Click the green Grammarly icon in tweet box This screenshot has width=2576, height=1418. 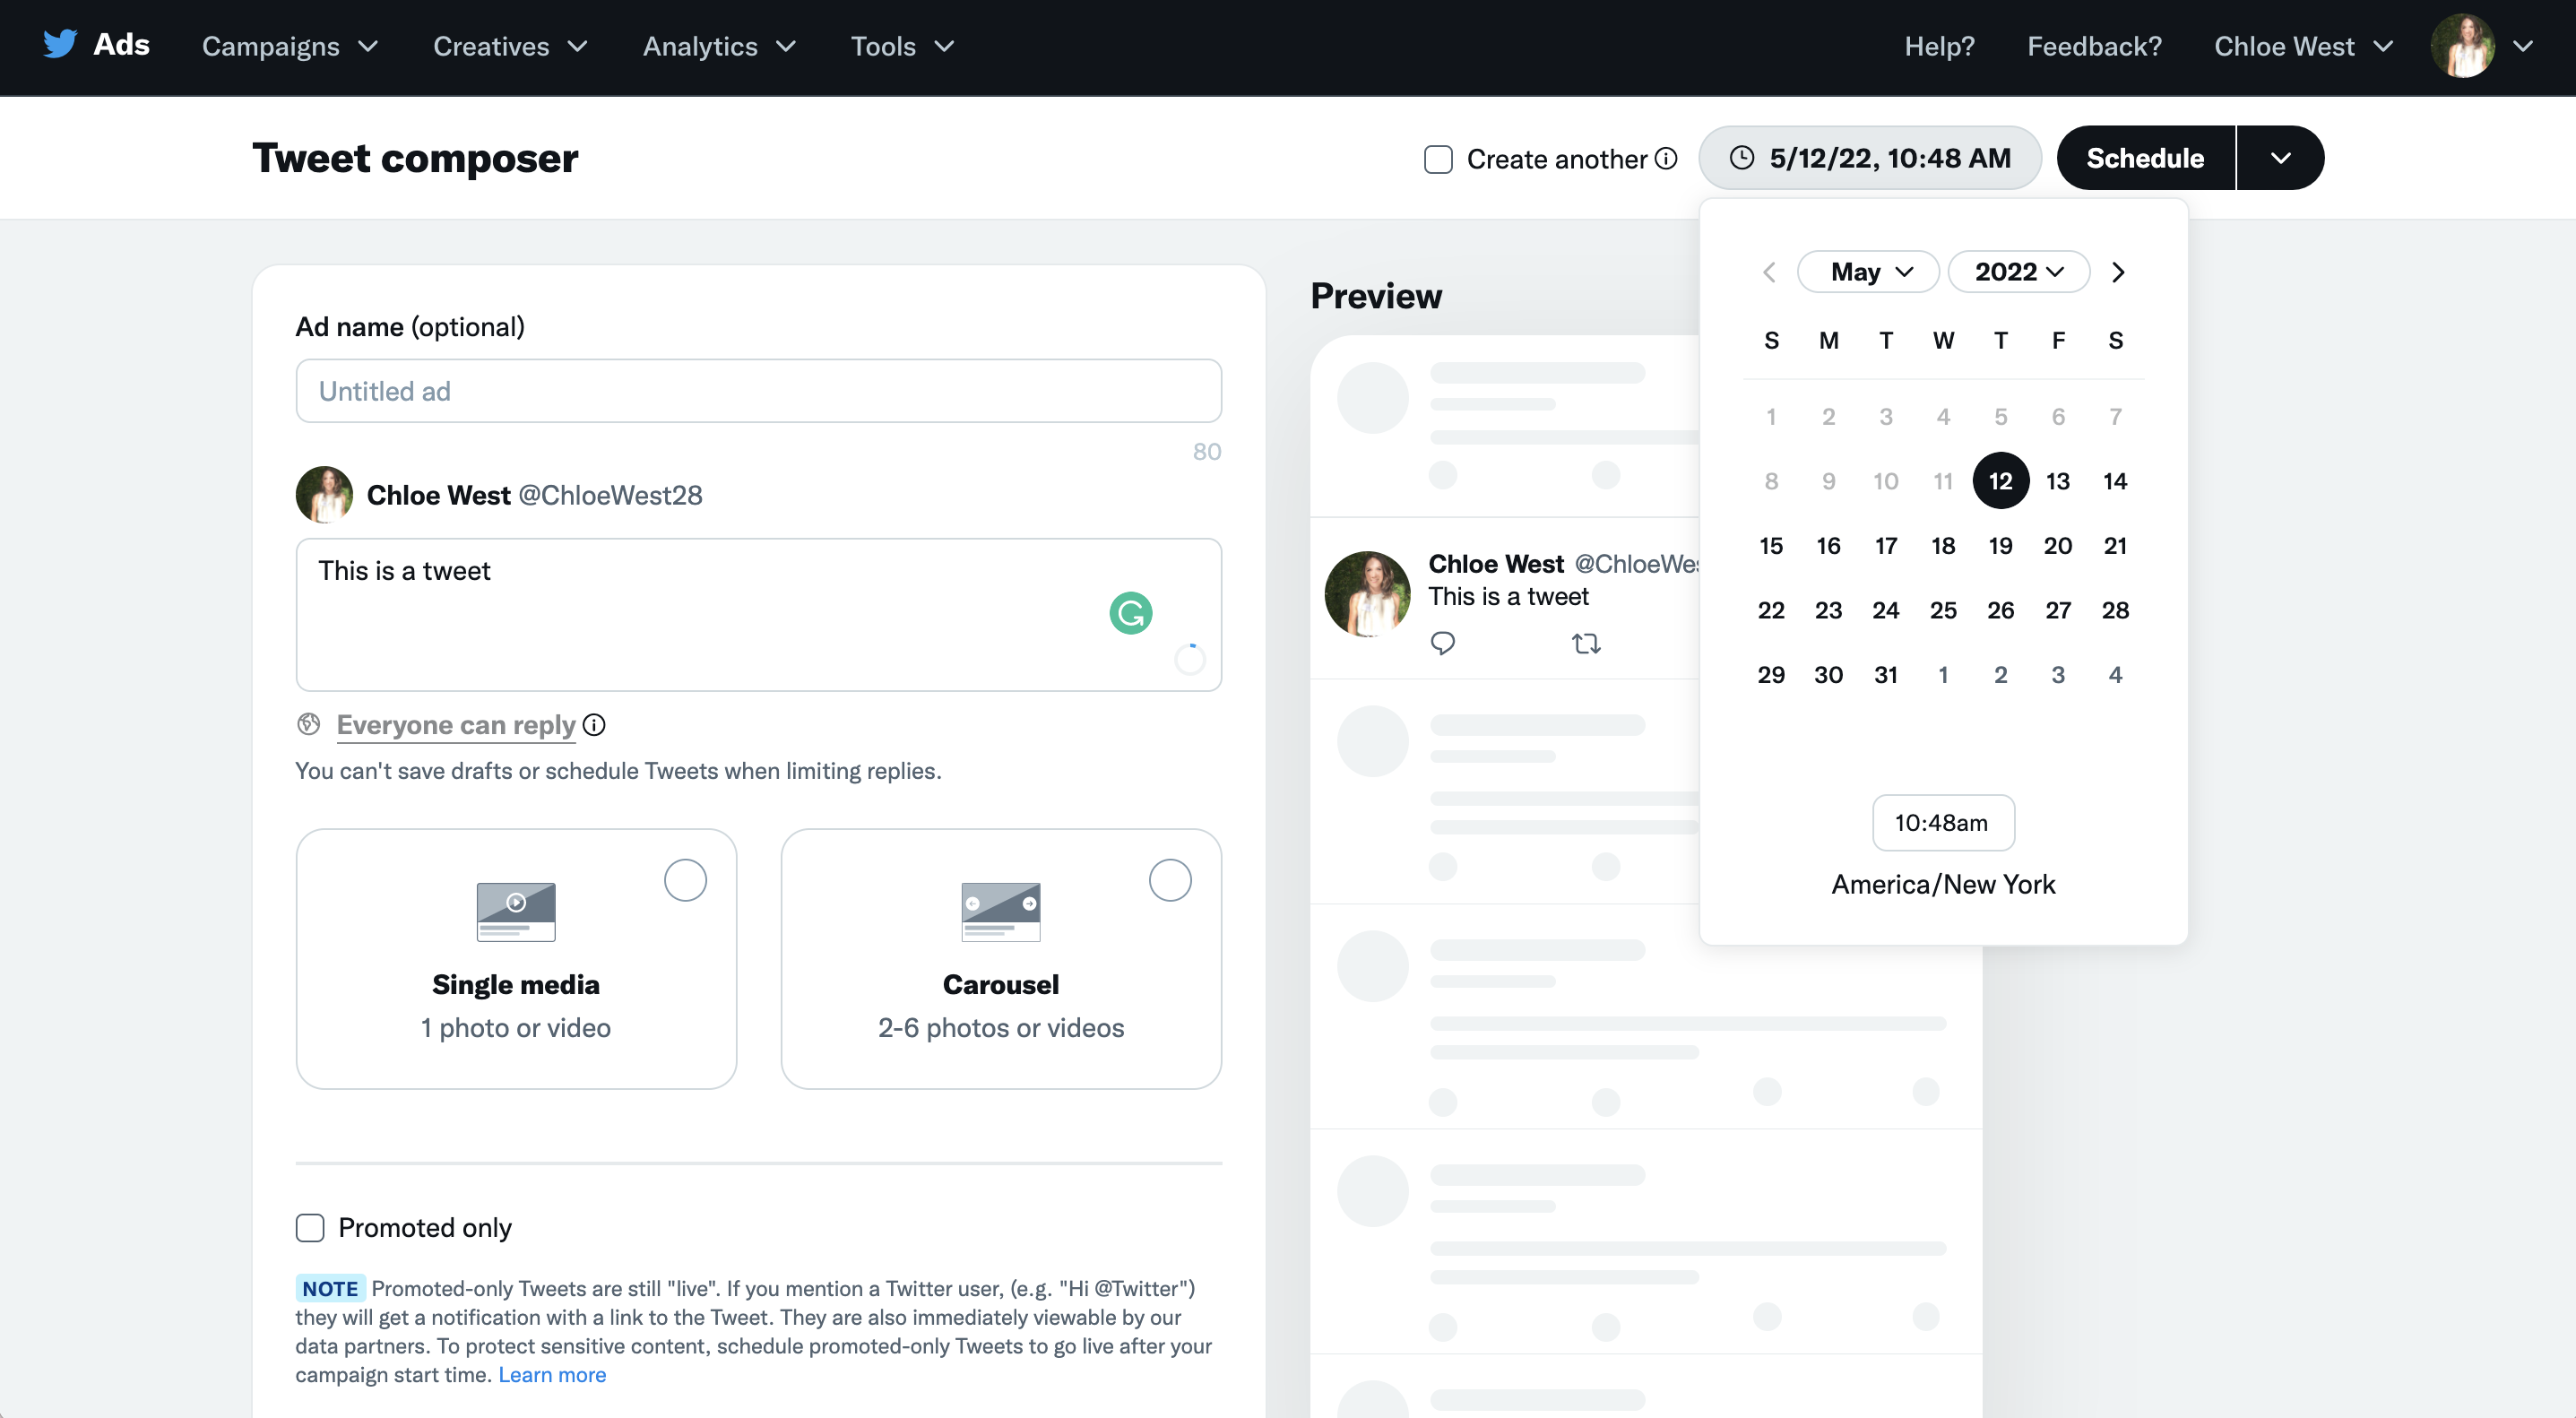(1130, 613)
